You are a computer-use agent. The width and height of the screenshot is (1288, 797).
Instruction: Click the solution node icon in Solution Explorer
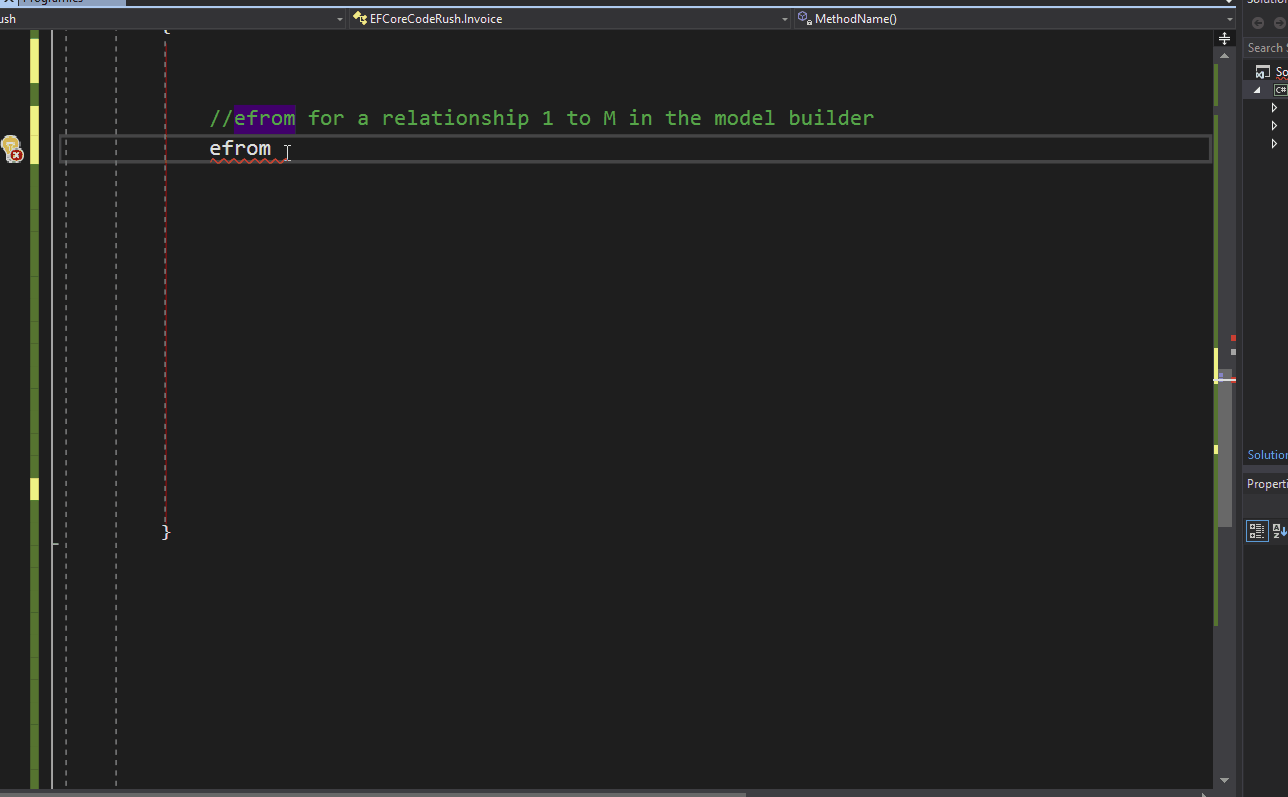(1263, 72)
